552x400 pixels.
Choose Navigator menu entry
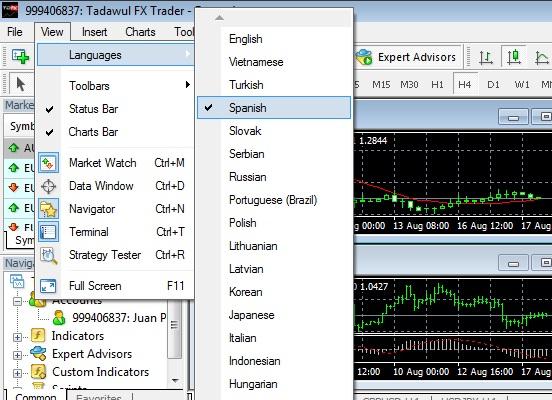click(x=115, y=209)
